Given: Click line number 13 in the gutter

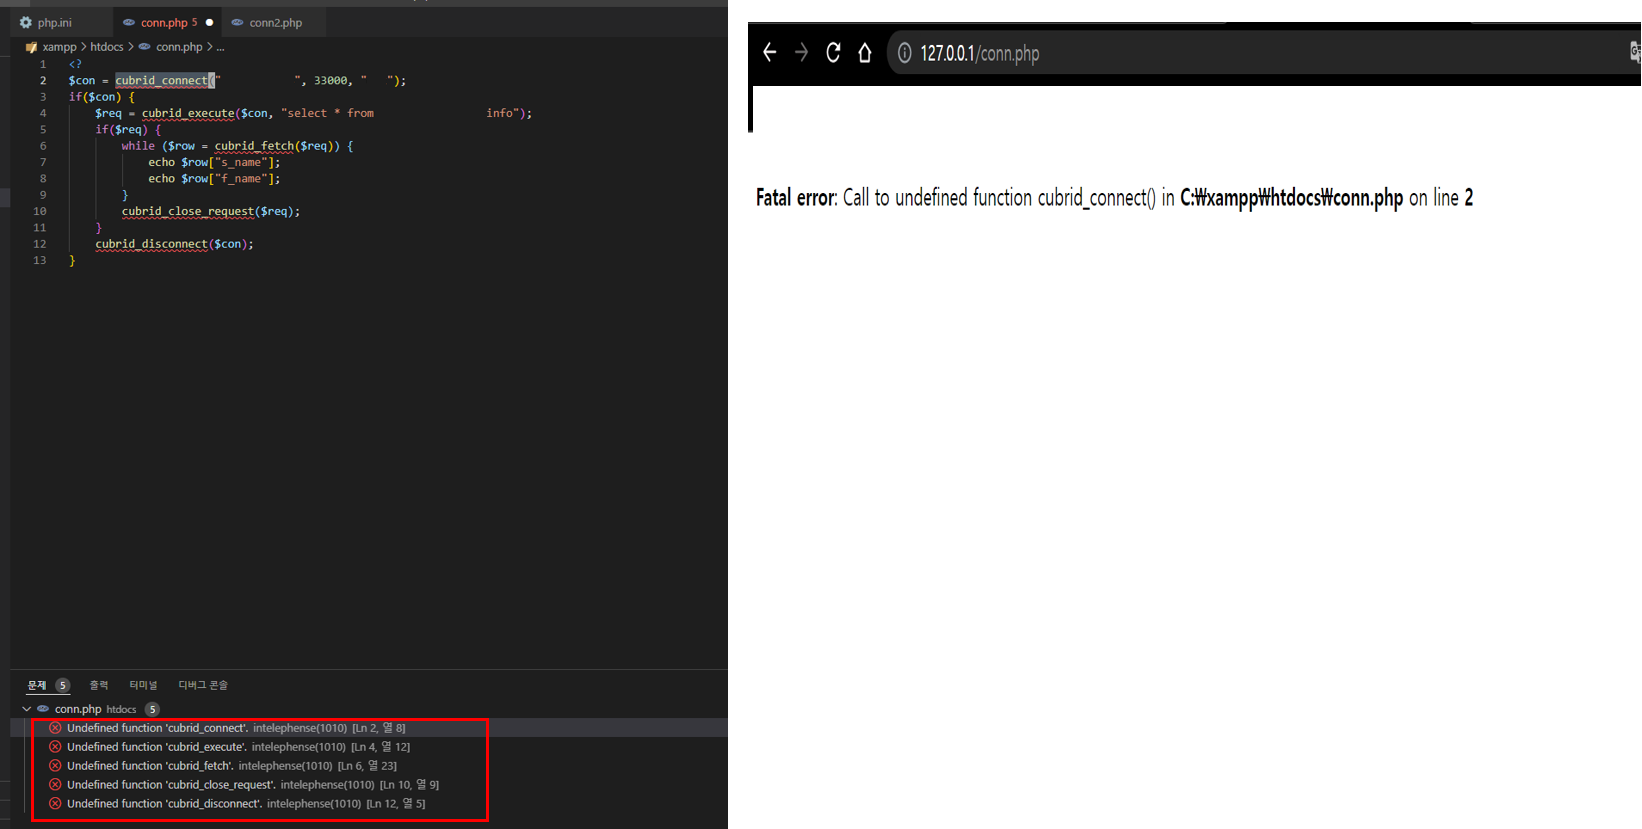Looking at the screenshot, I should (x=40, y=260).
